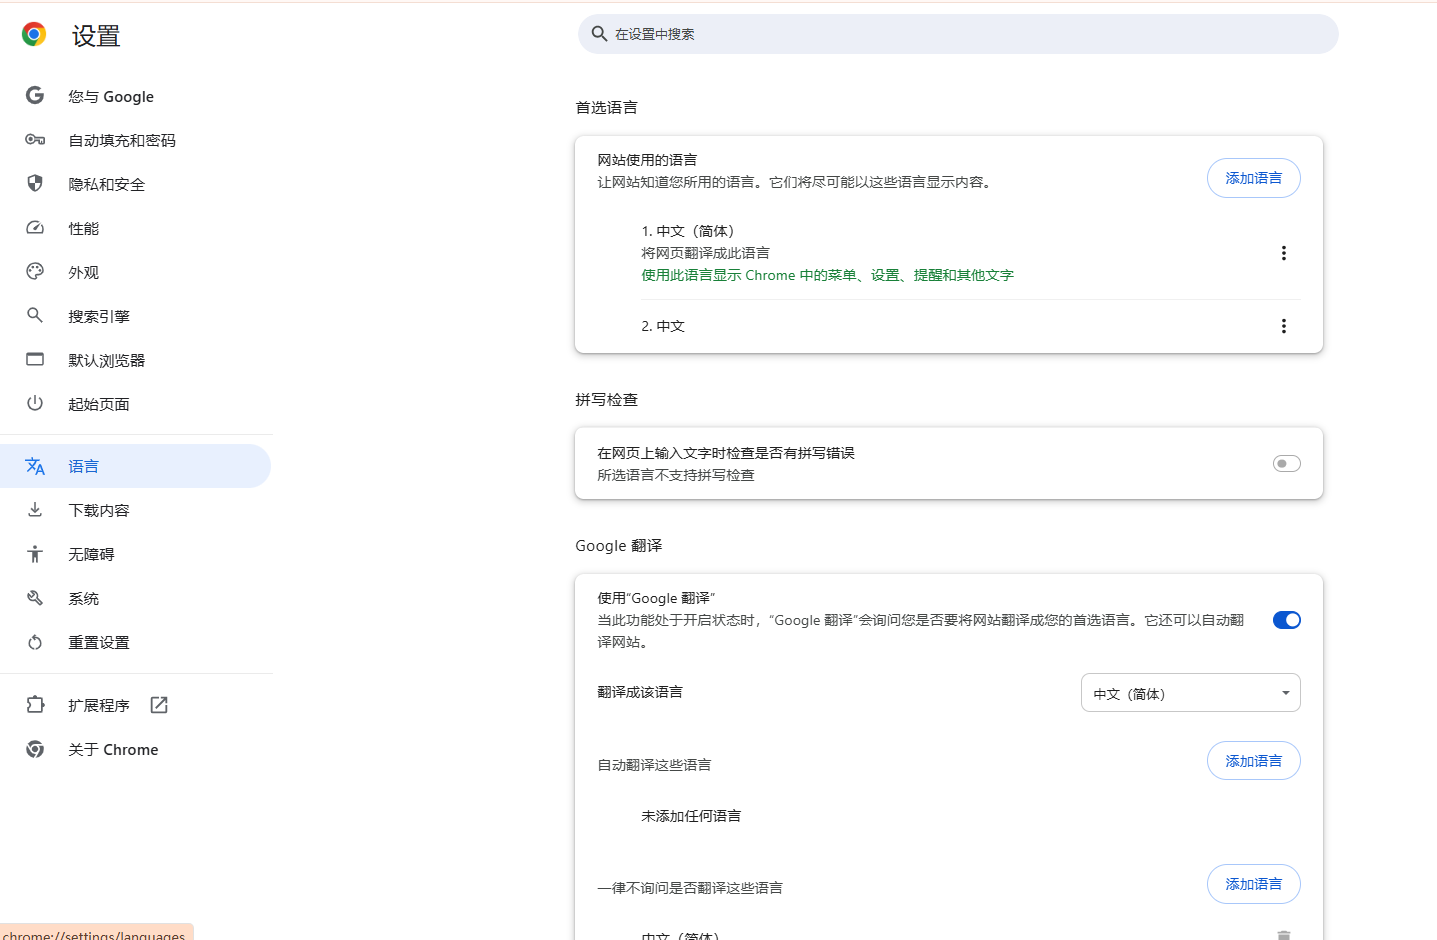Click the magnifier icon for 搜索引擎

(x=35, y=315)
